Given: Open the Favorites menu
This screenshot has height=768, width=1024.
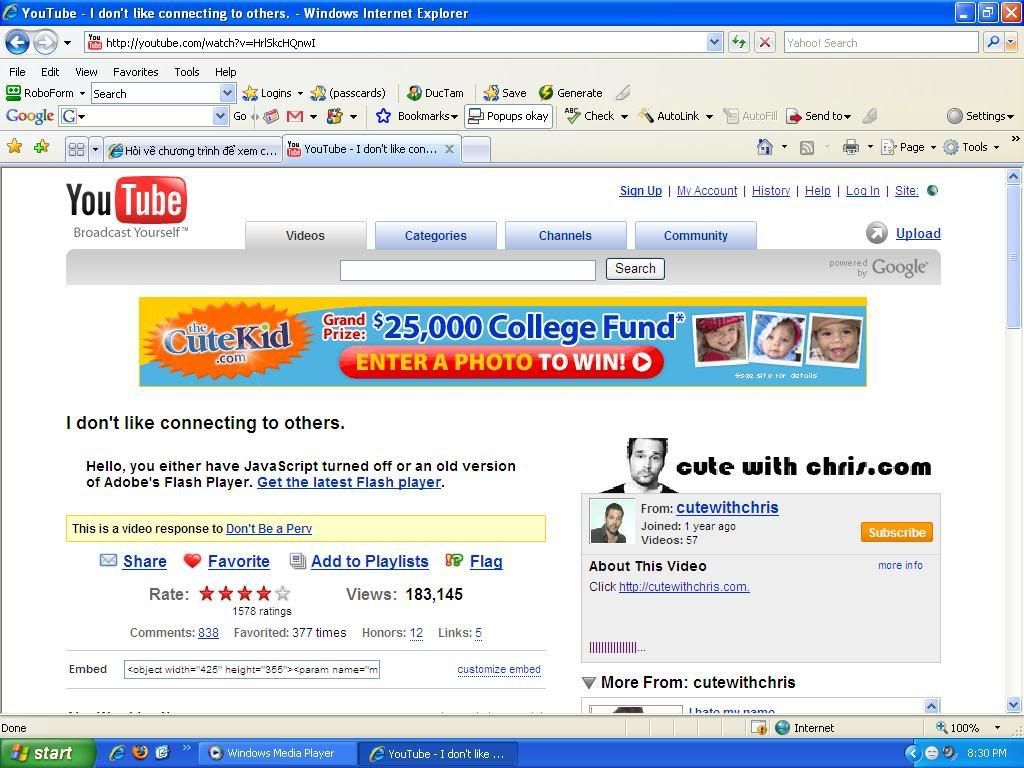Looking at the screenshot, I should [135, 72].
